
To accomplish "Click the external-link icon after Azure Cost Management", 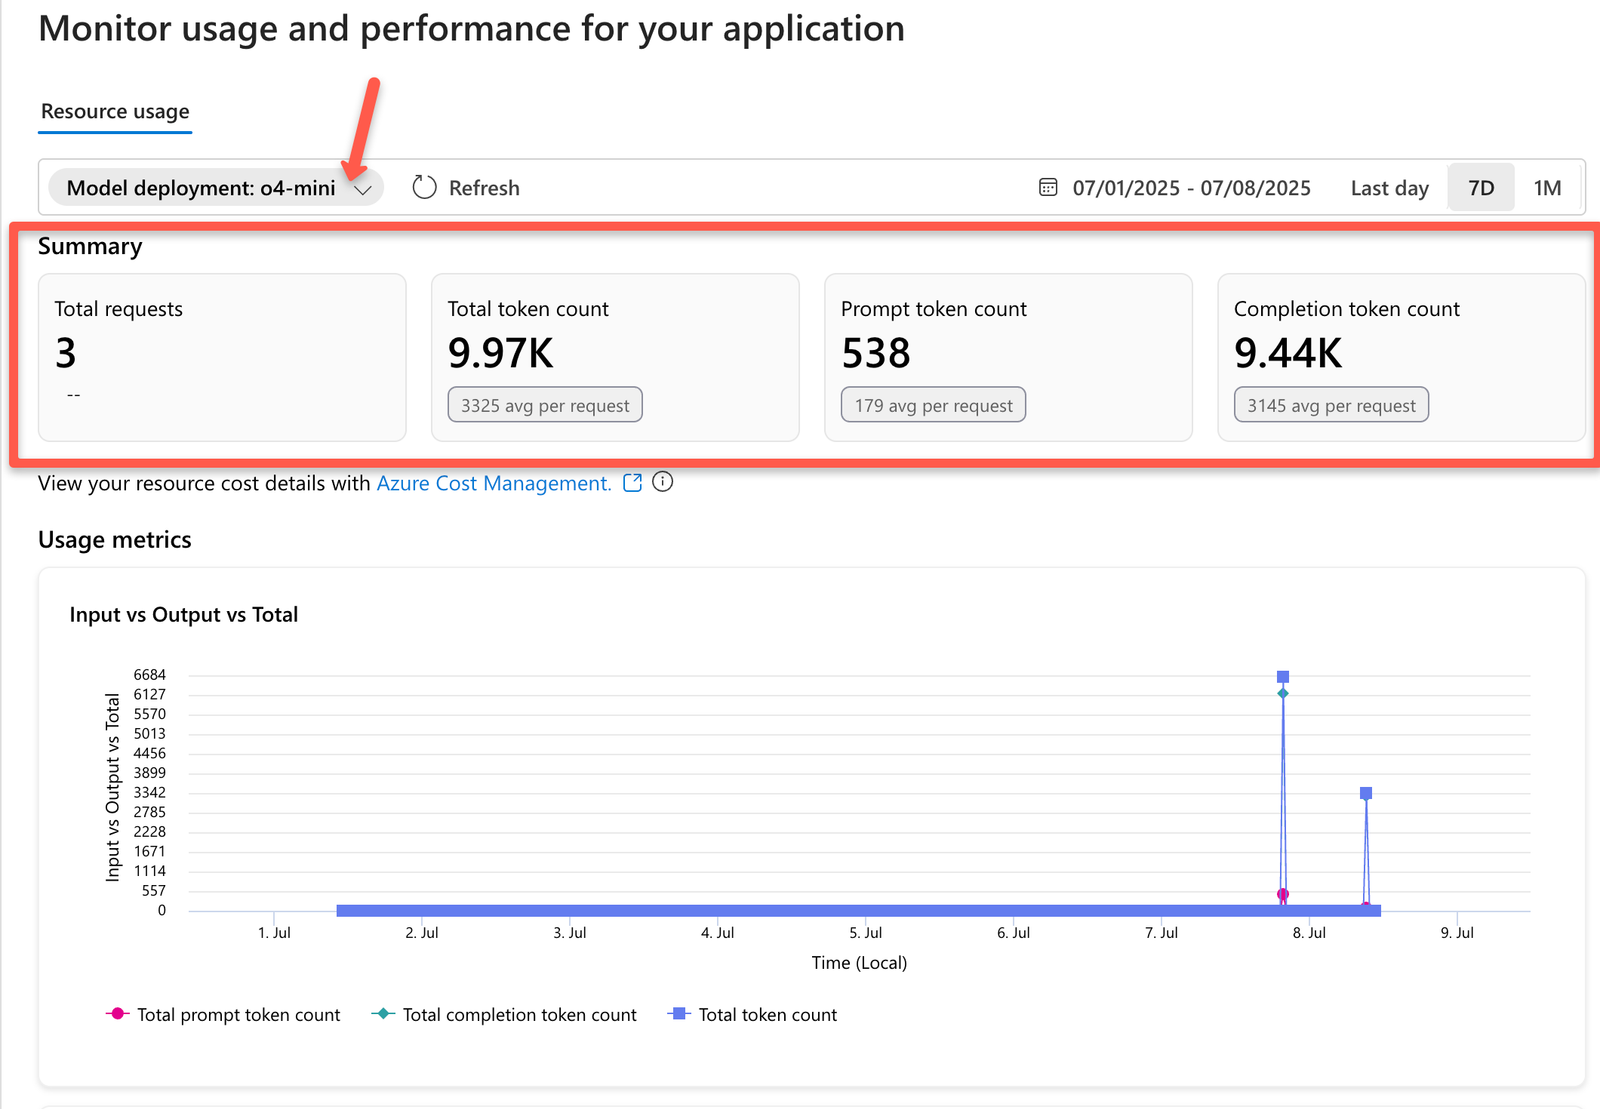I will coord(633,483).
